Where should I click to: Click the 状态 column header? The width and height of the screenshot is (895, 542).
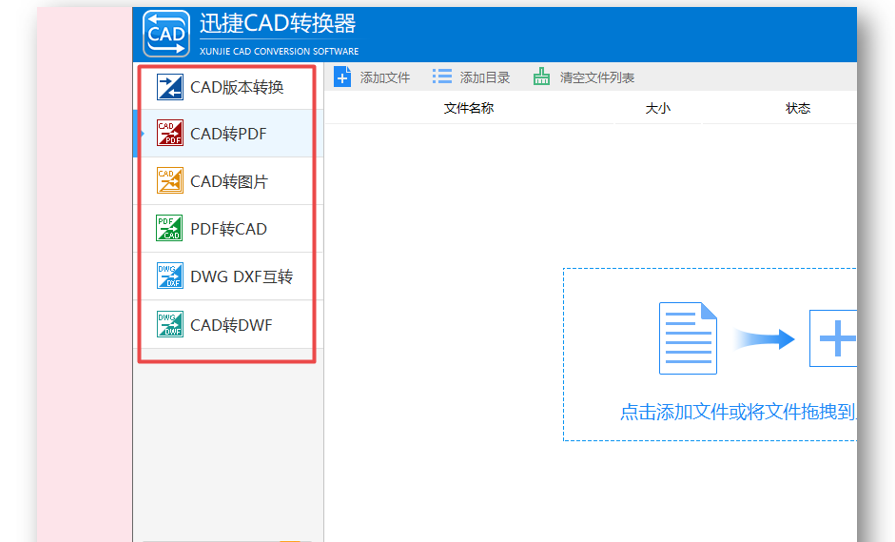pyautogui.click(x=797, y=108)
